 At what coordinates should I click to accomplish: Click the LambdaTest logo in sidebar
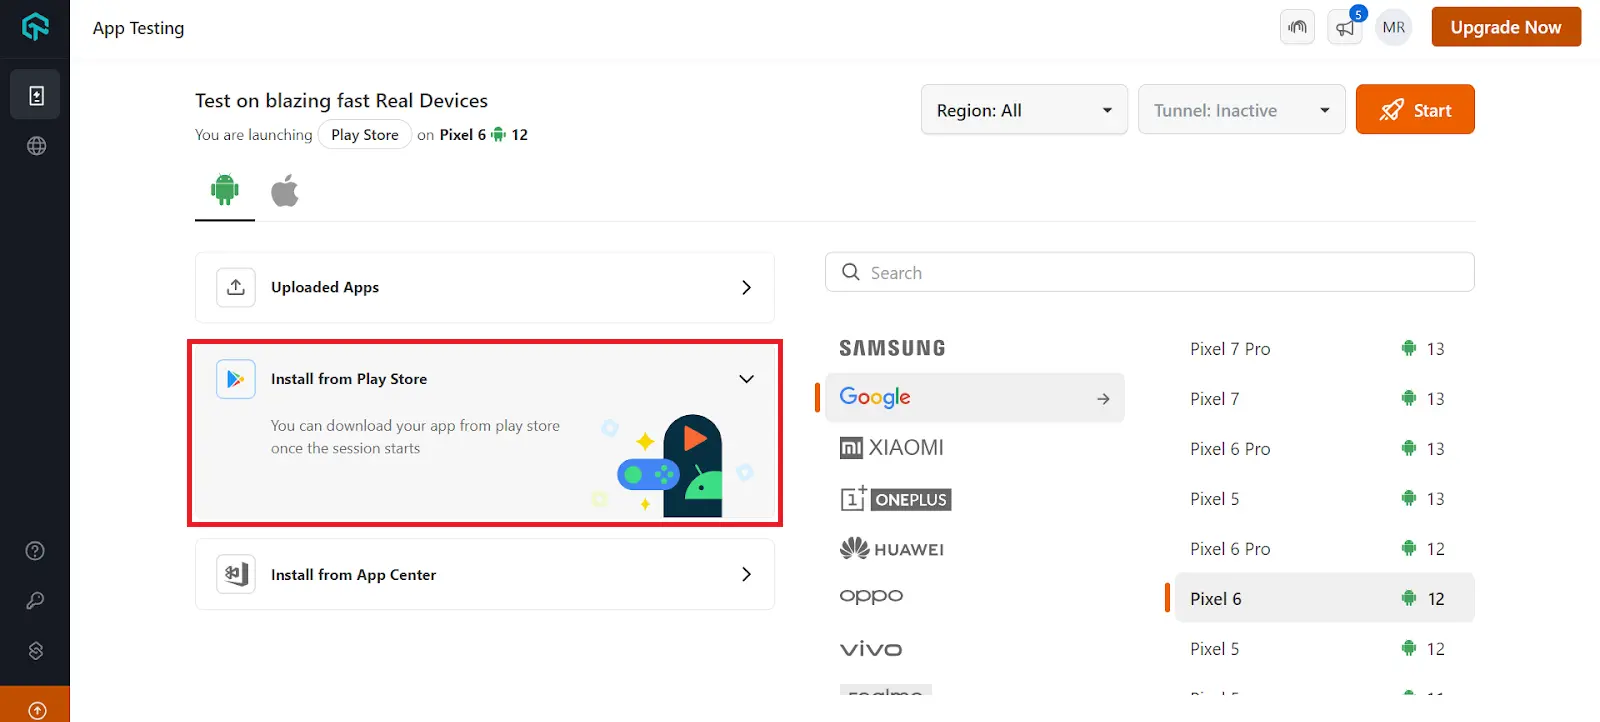[35, 27]
